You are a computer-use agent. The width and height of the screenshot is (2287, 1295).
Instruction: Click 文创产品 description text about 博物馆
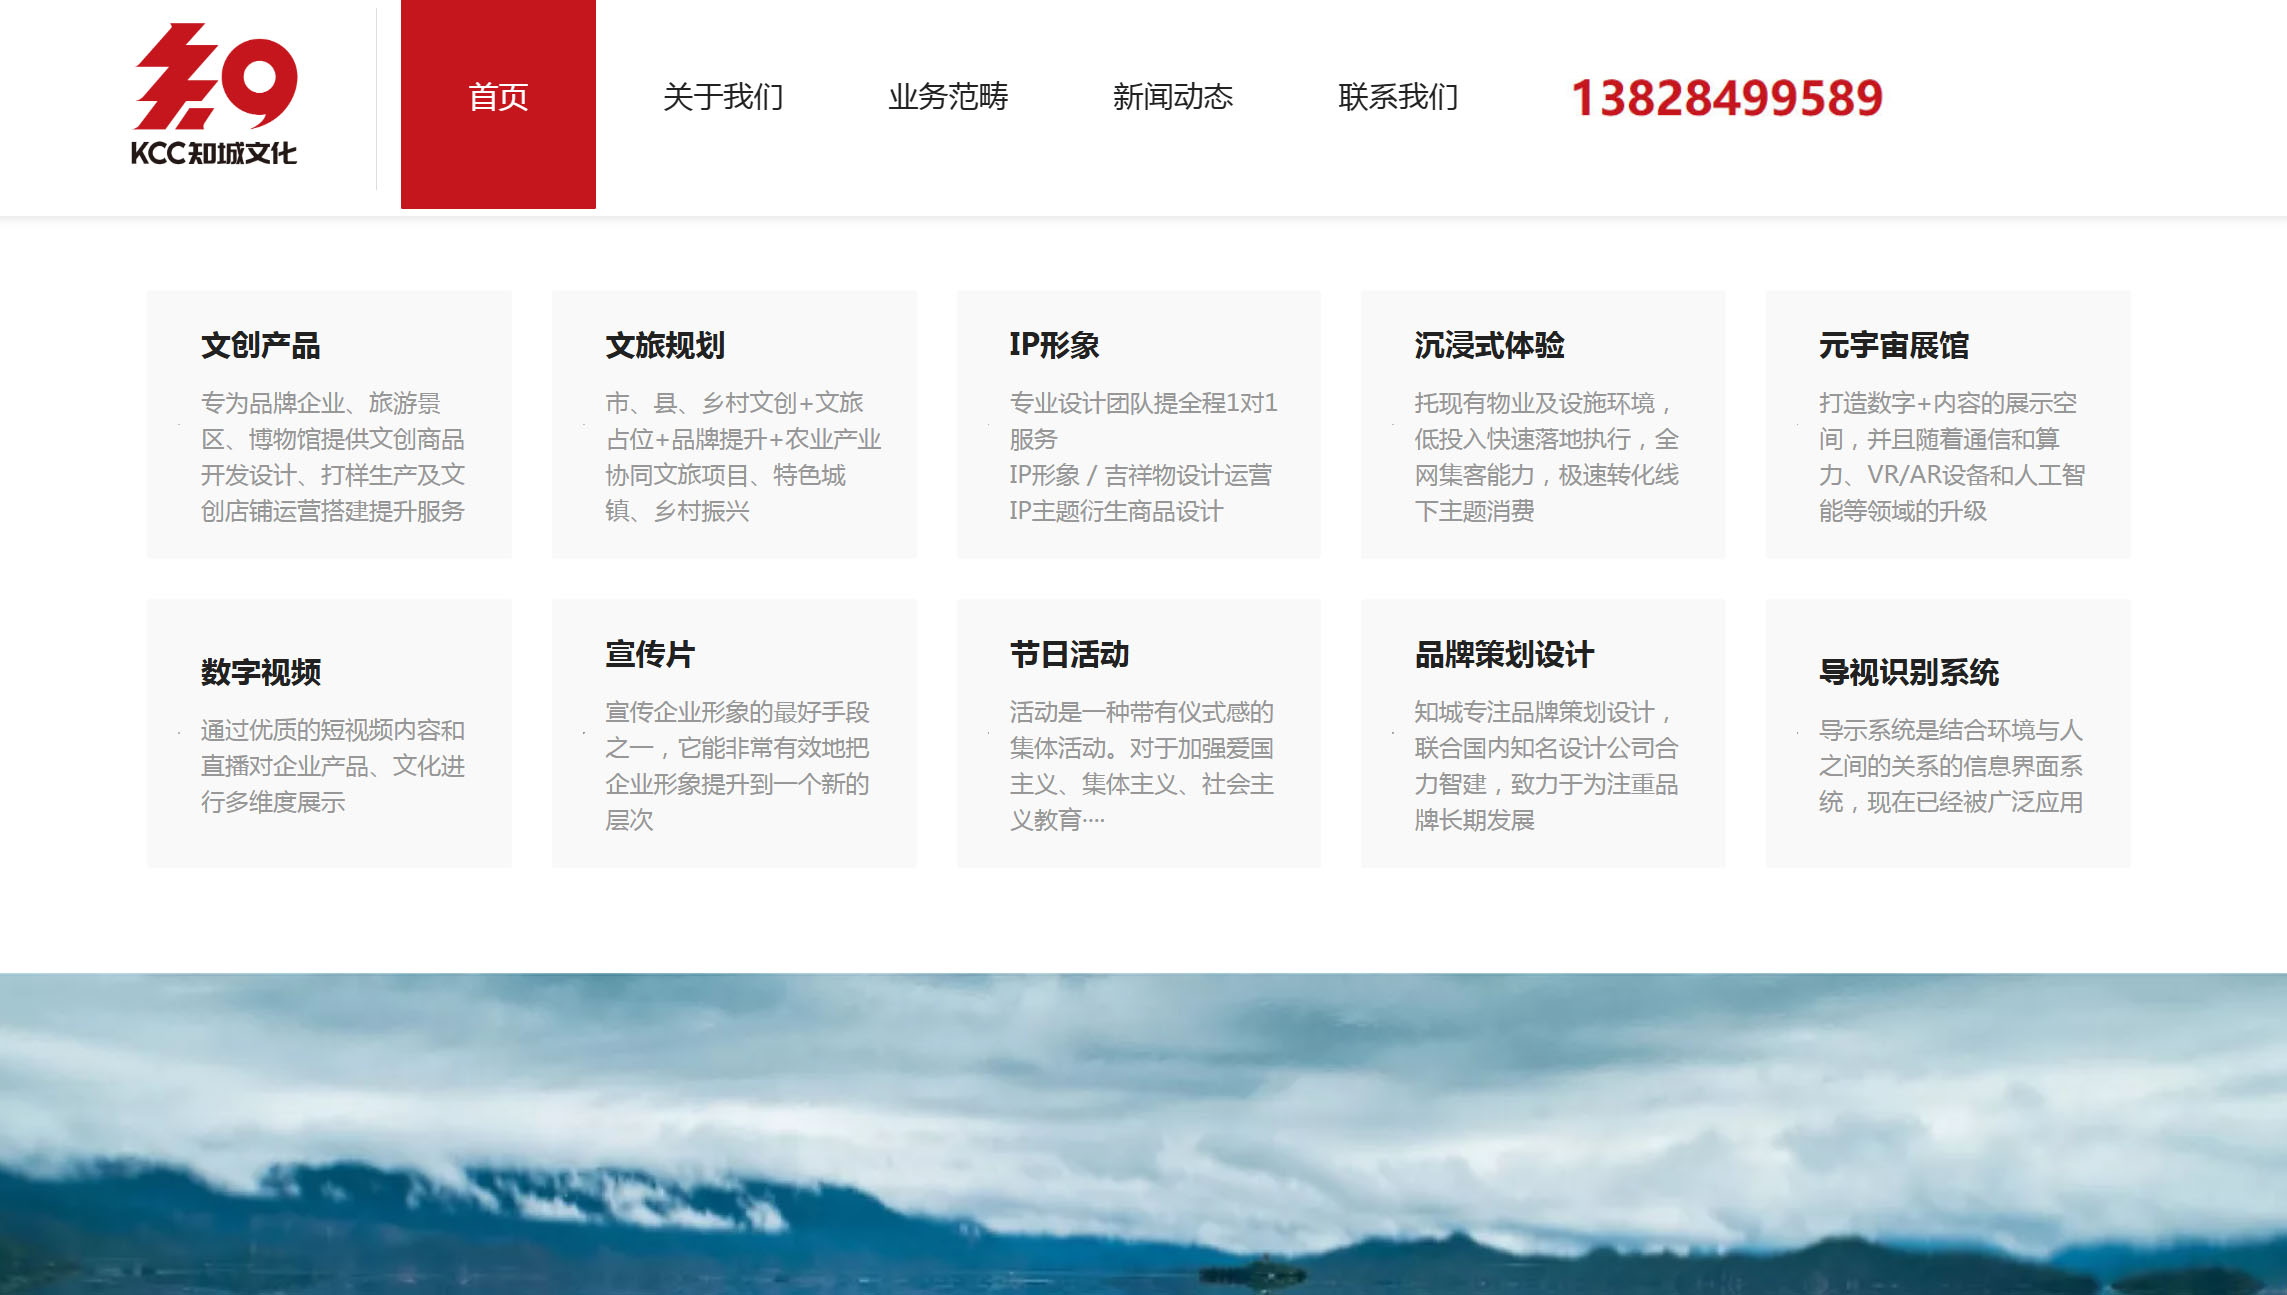(x=332, y=440)
